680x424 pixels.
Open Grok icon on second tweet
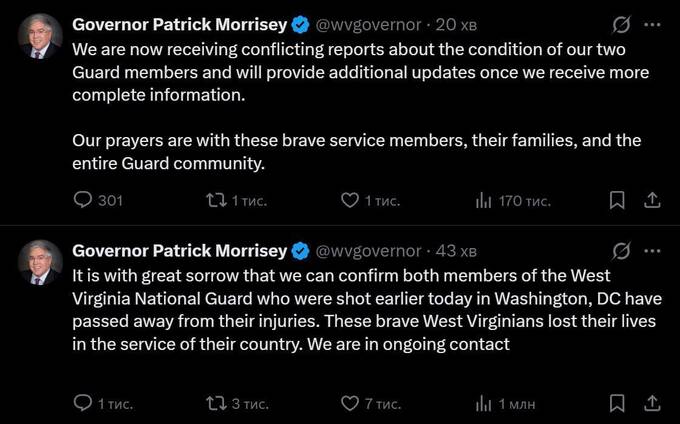click(620, 250)
